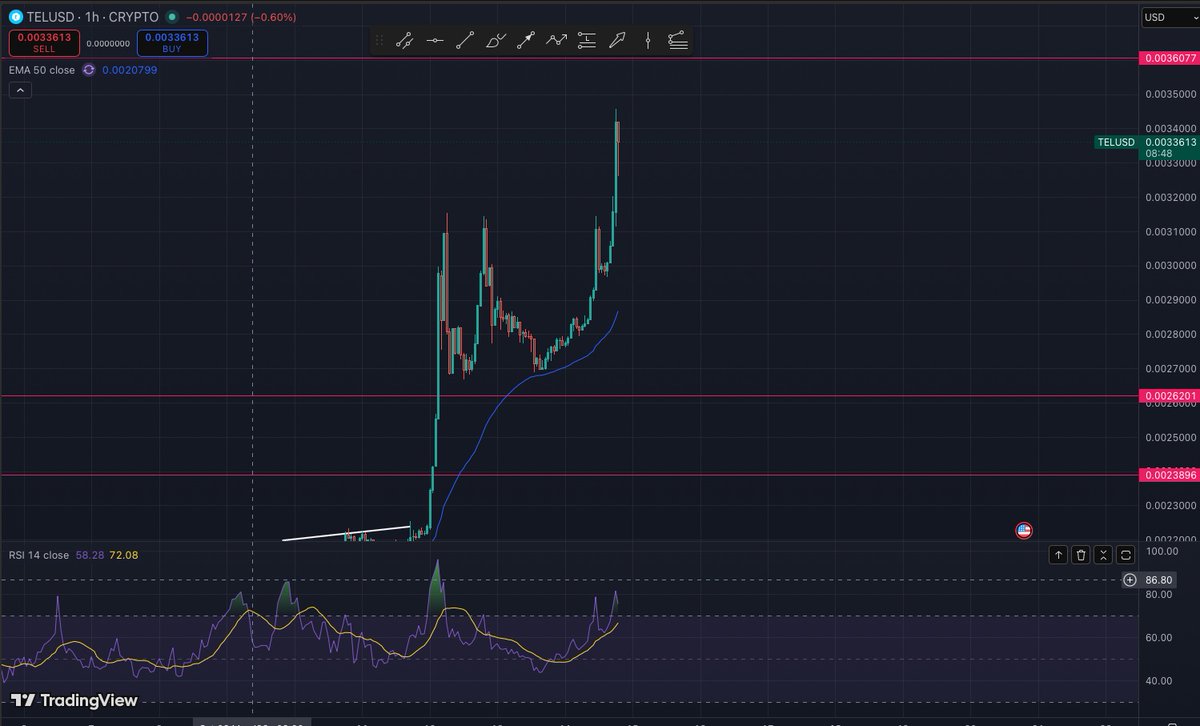Click the EMA value 0.0020799

(129, 70)
